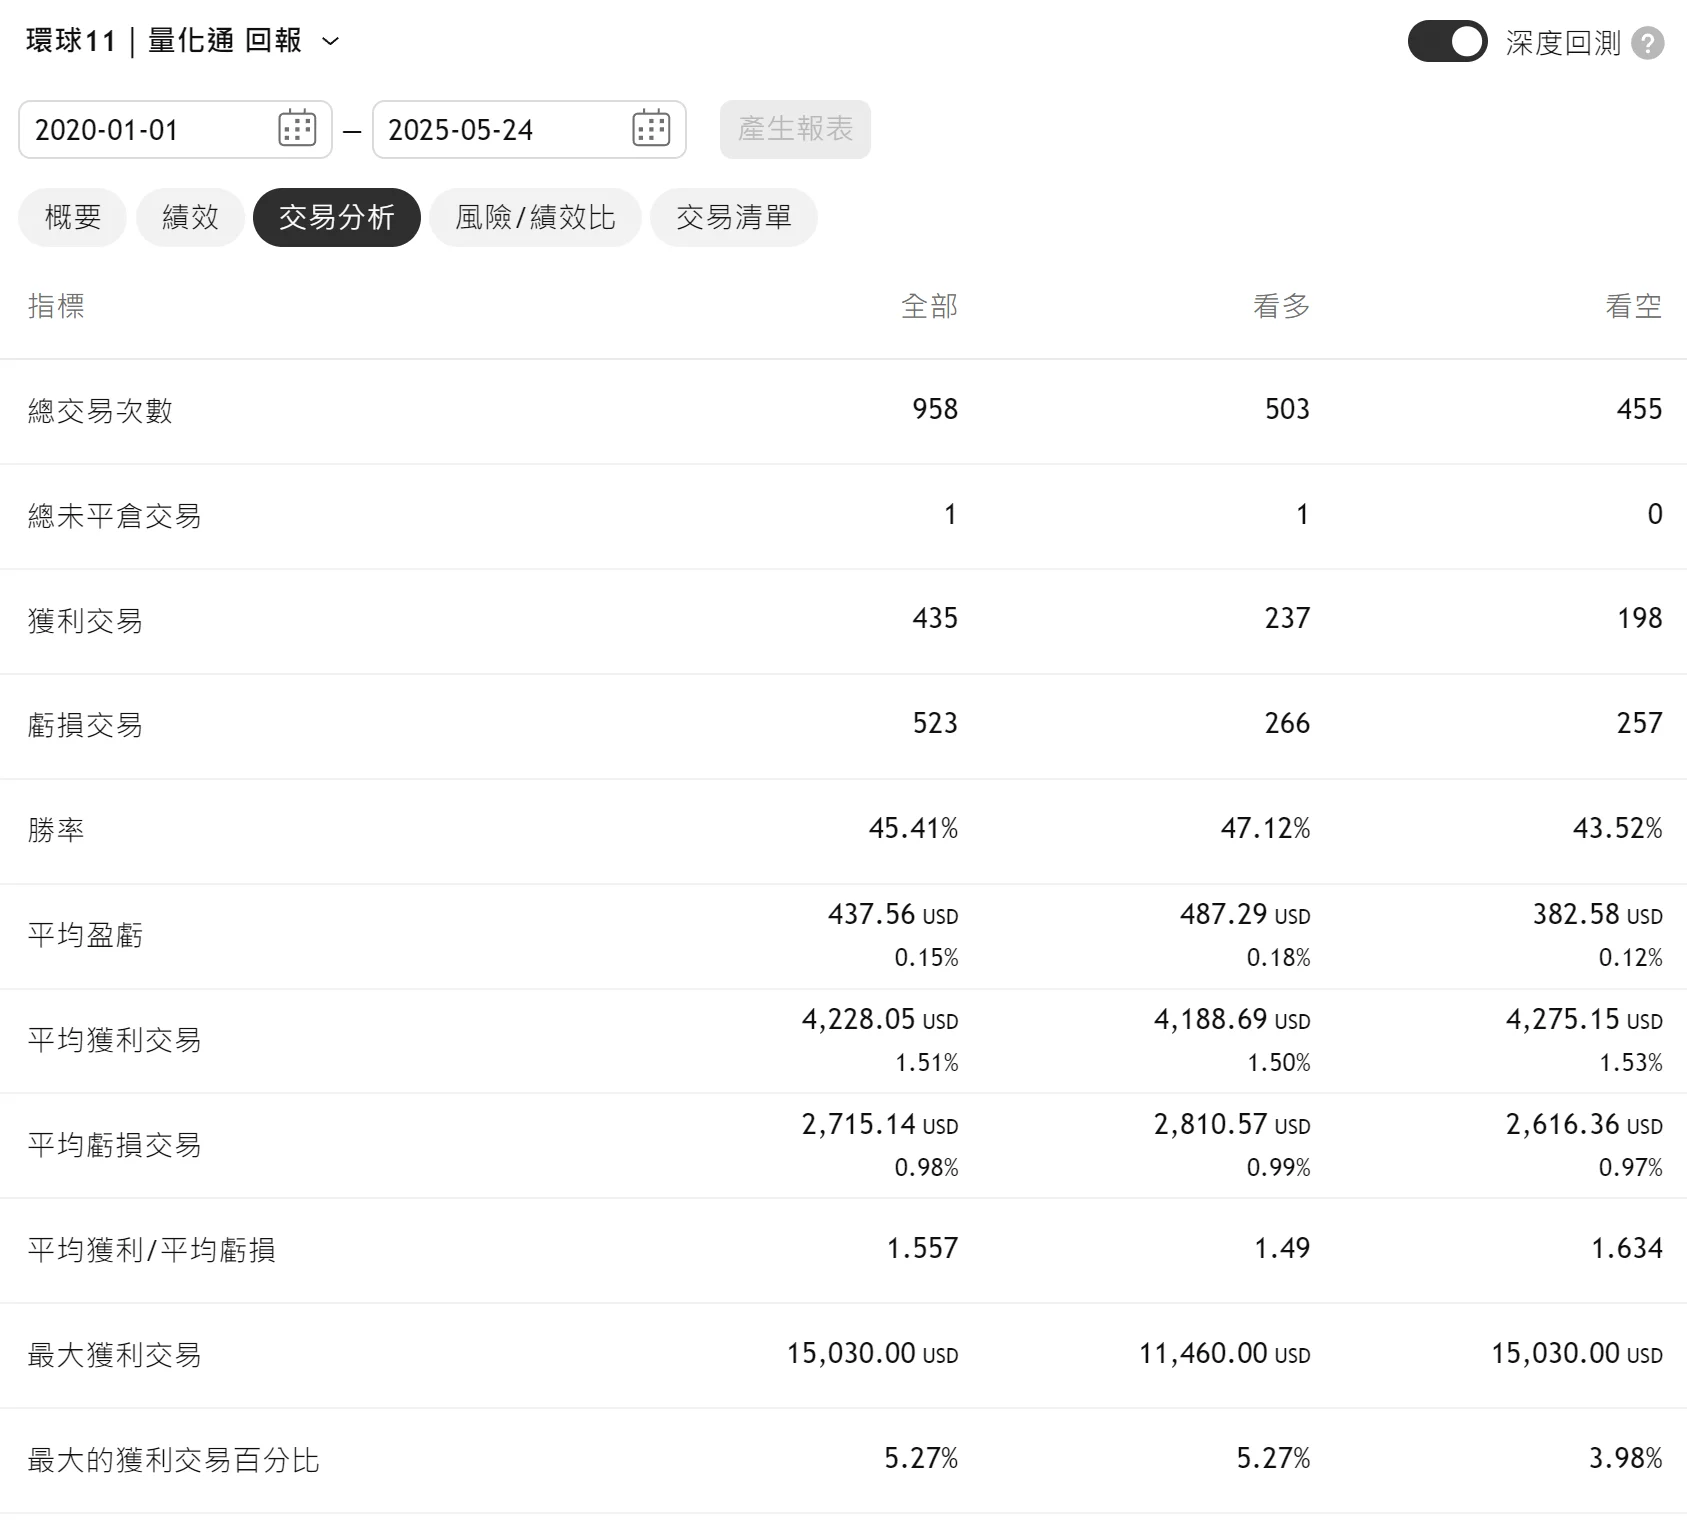The width and height of the screenshot is (1687, 1521).
Task: Click the 產生報表 button
Action: tap(795, 129)
